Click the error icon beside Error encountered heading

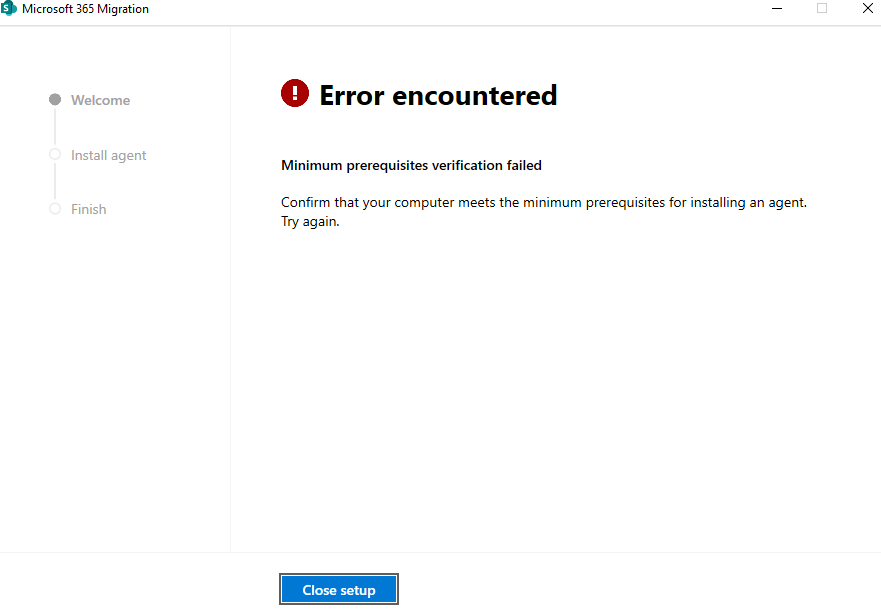coord(294,92)
